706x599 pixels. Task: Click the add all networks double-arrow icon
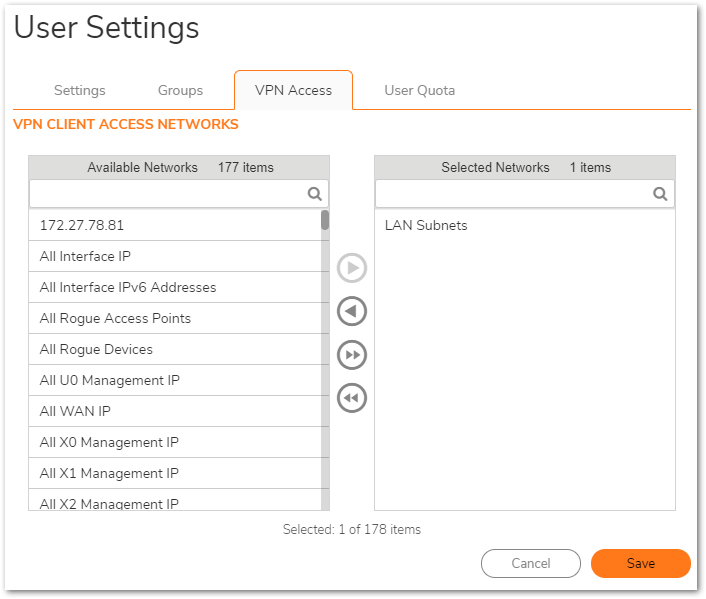[352, 355]
